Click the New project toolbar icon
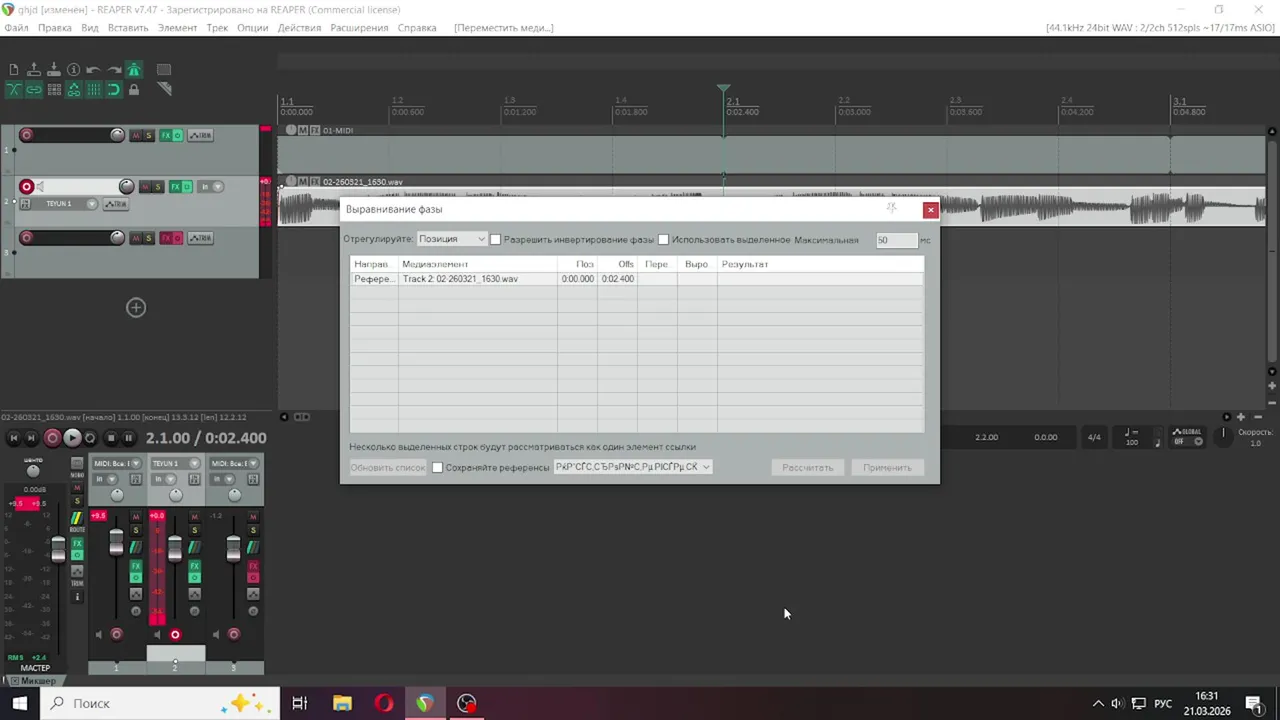The height and width of the screenshot is (720, 1280). 13,70
